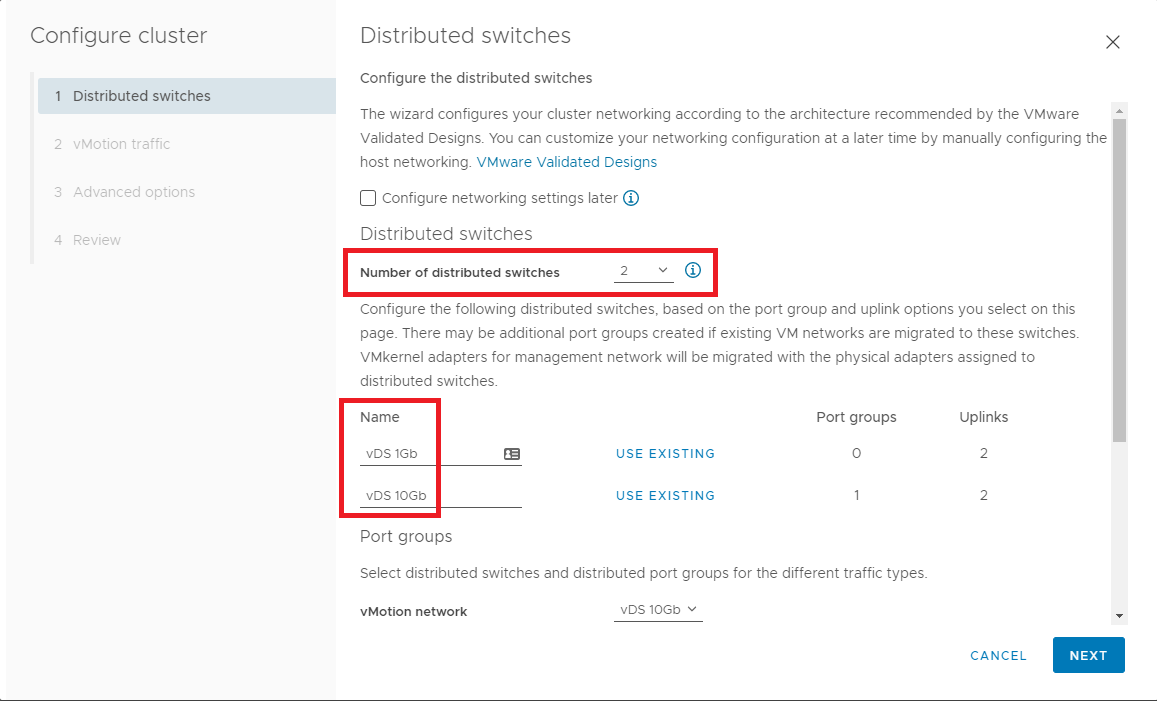Click the scrollbar up arrow

tap(1119, 110)
